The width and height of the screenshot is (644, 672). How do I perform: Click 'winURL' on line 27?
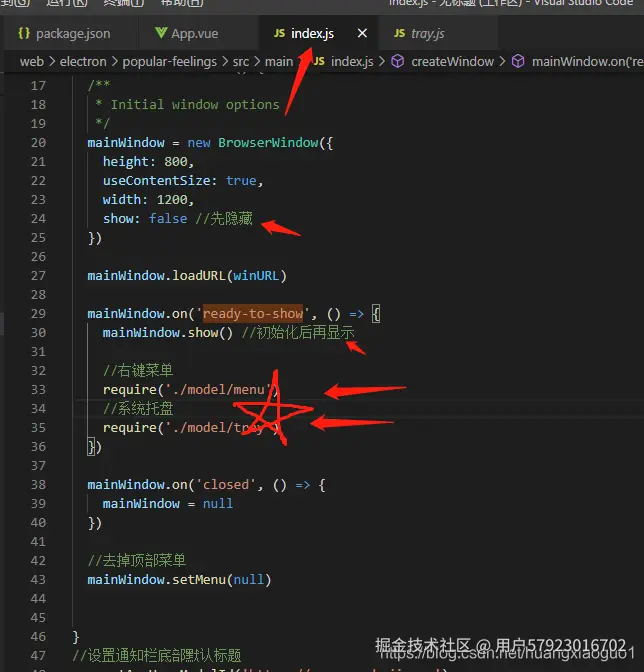[x=256, y=276]
